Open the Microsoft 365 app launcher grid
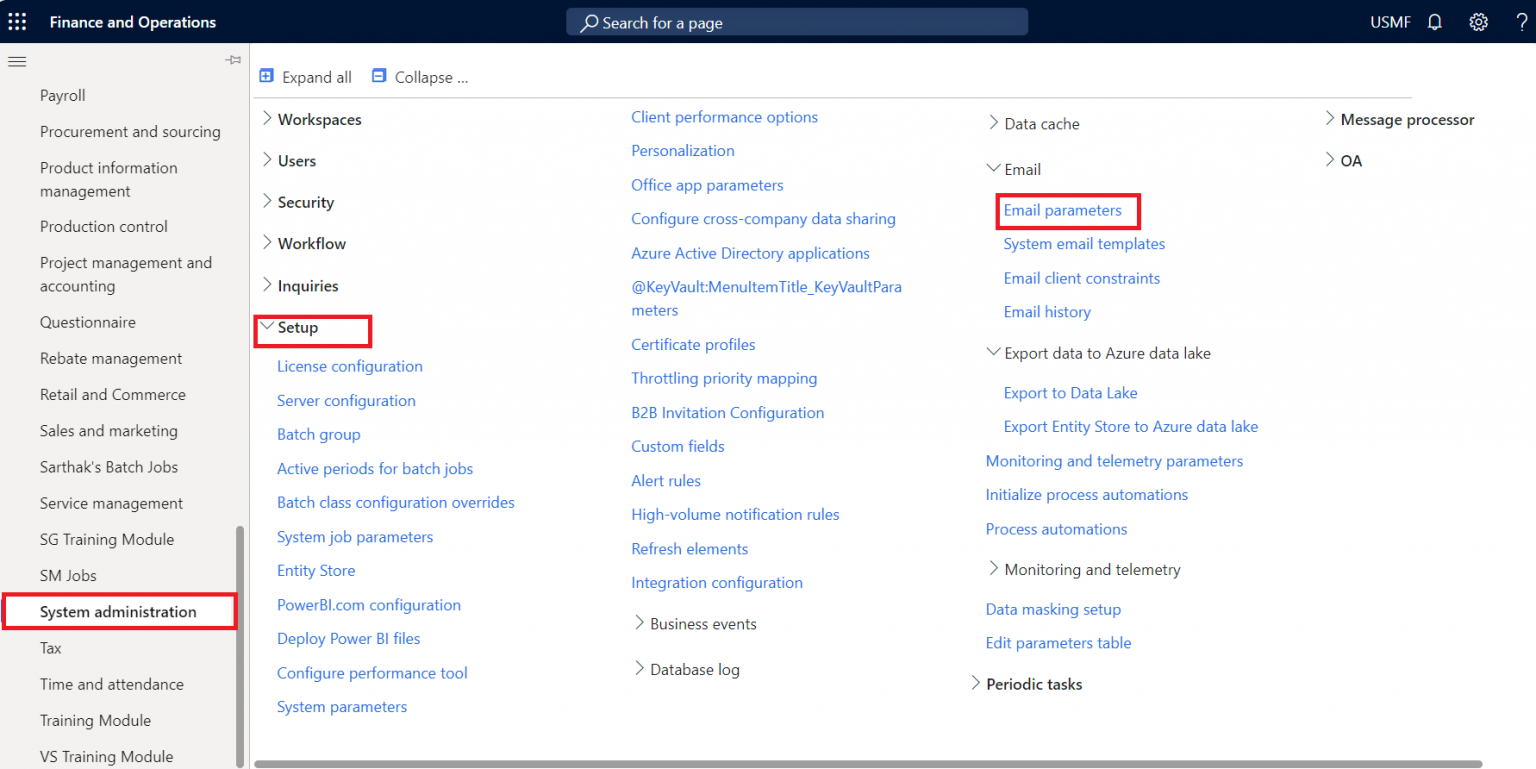The image size is (1536, 769). (16, 21)
